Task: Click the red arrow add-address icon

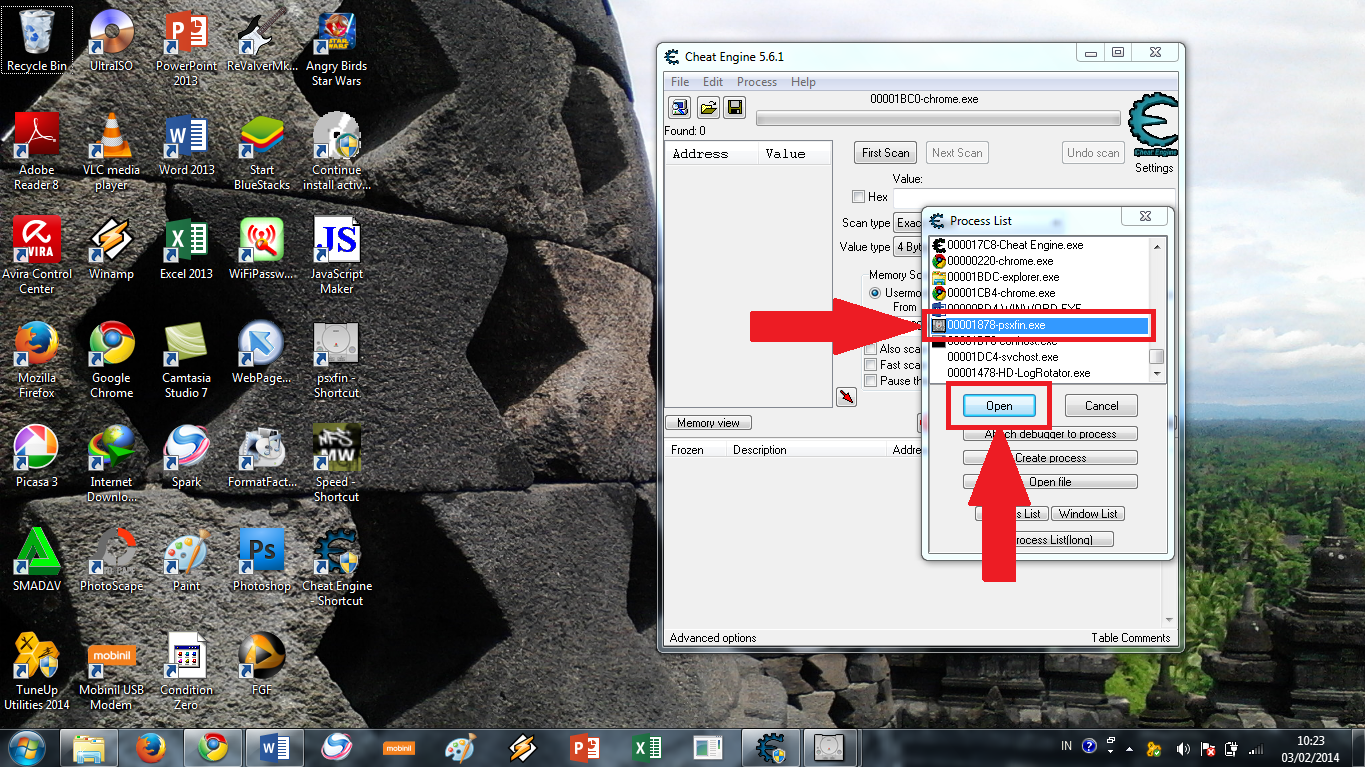Action: point(847,397)
